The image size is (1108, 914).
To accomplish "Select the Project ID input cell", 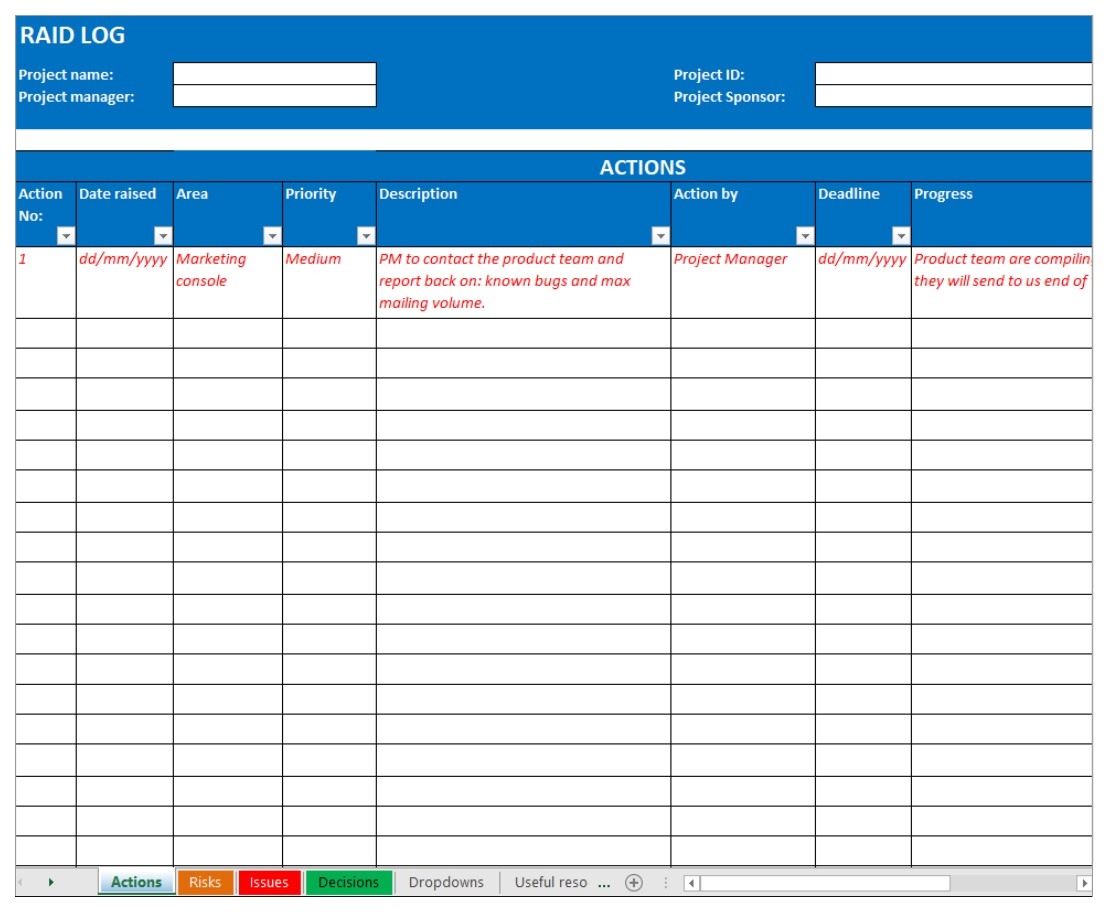I will 953,74.
